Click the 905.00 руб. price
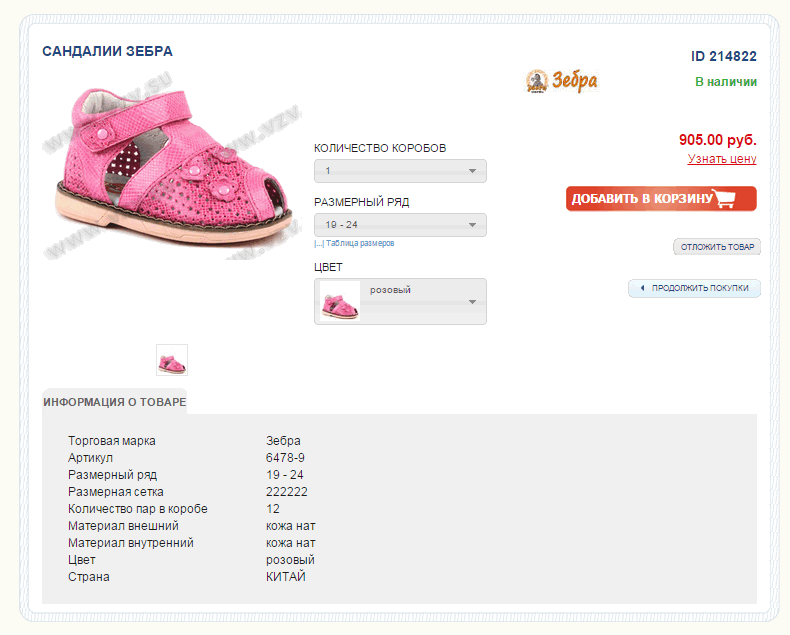The image size is (790, 635). pyautogui.click(x=717, y=140)
